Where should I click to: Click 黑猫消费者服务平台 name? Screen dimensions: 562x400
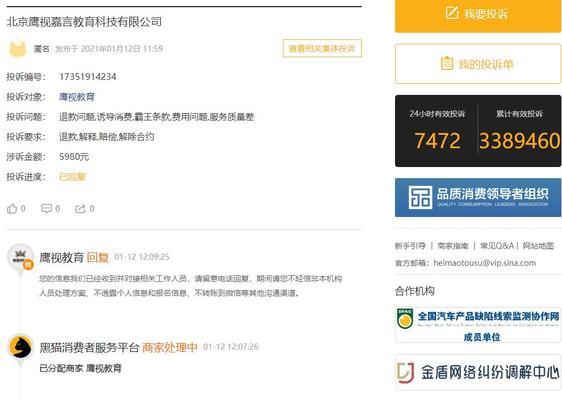(89, 347)
